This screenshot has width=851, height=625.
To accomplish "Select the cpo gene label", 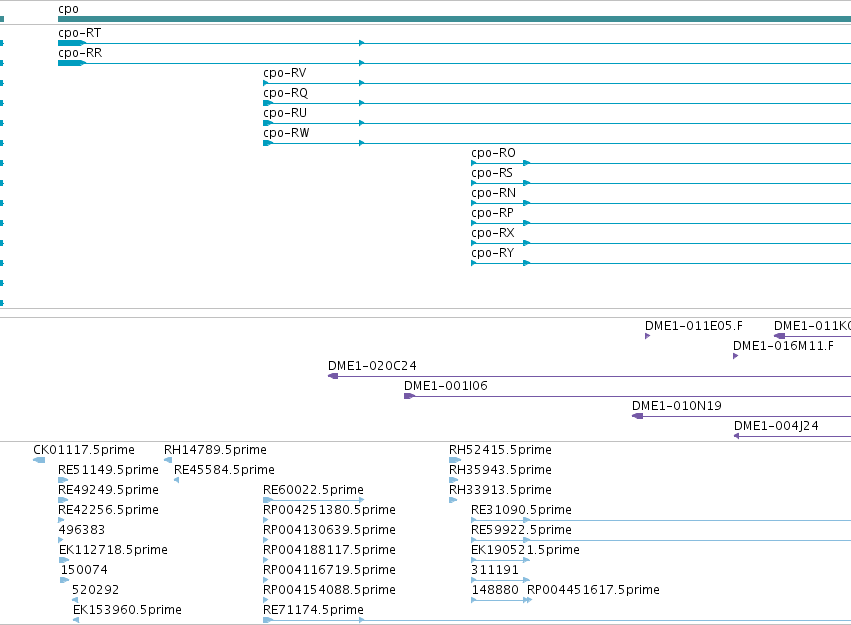I will coord(68,9).
